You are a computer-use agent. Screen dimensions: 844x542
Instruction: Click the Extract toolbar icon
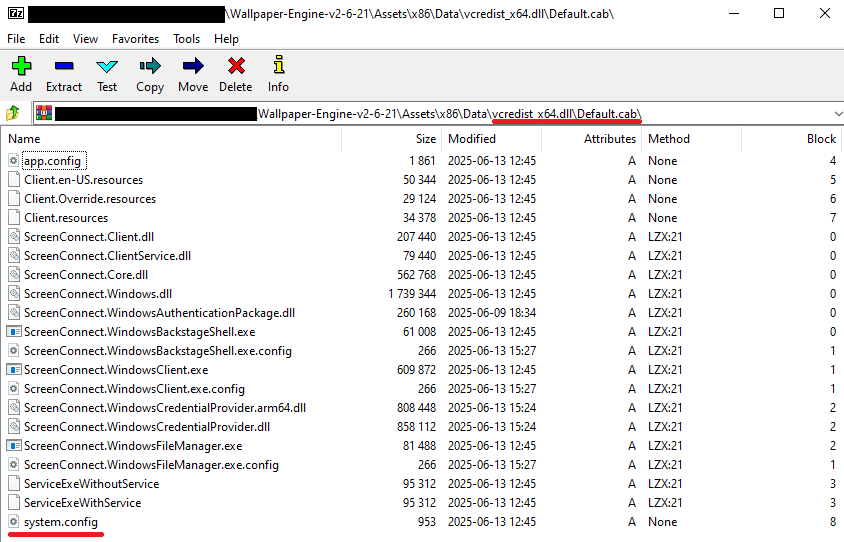[64, 66]
